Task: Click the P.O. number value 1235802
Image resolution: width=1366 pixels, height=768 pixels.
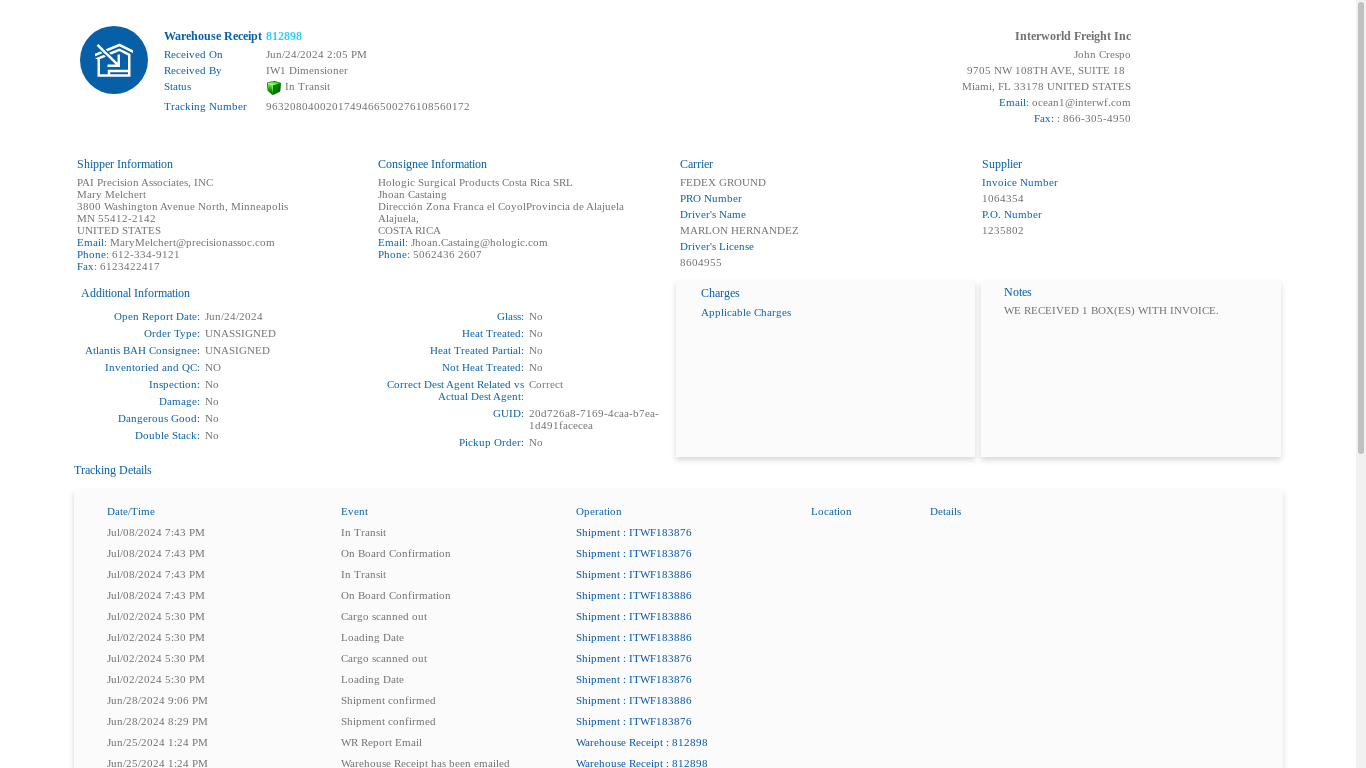Action: pos(1003,230)
